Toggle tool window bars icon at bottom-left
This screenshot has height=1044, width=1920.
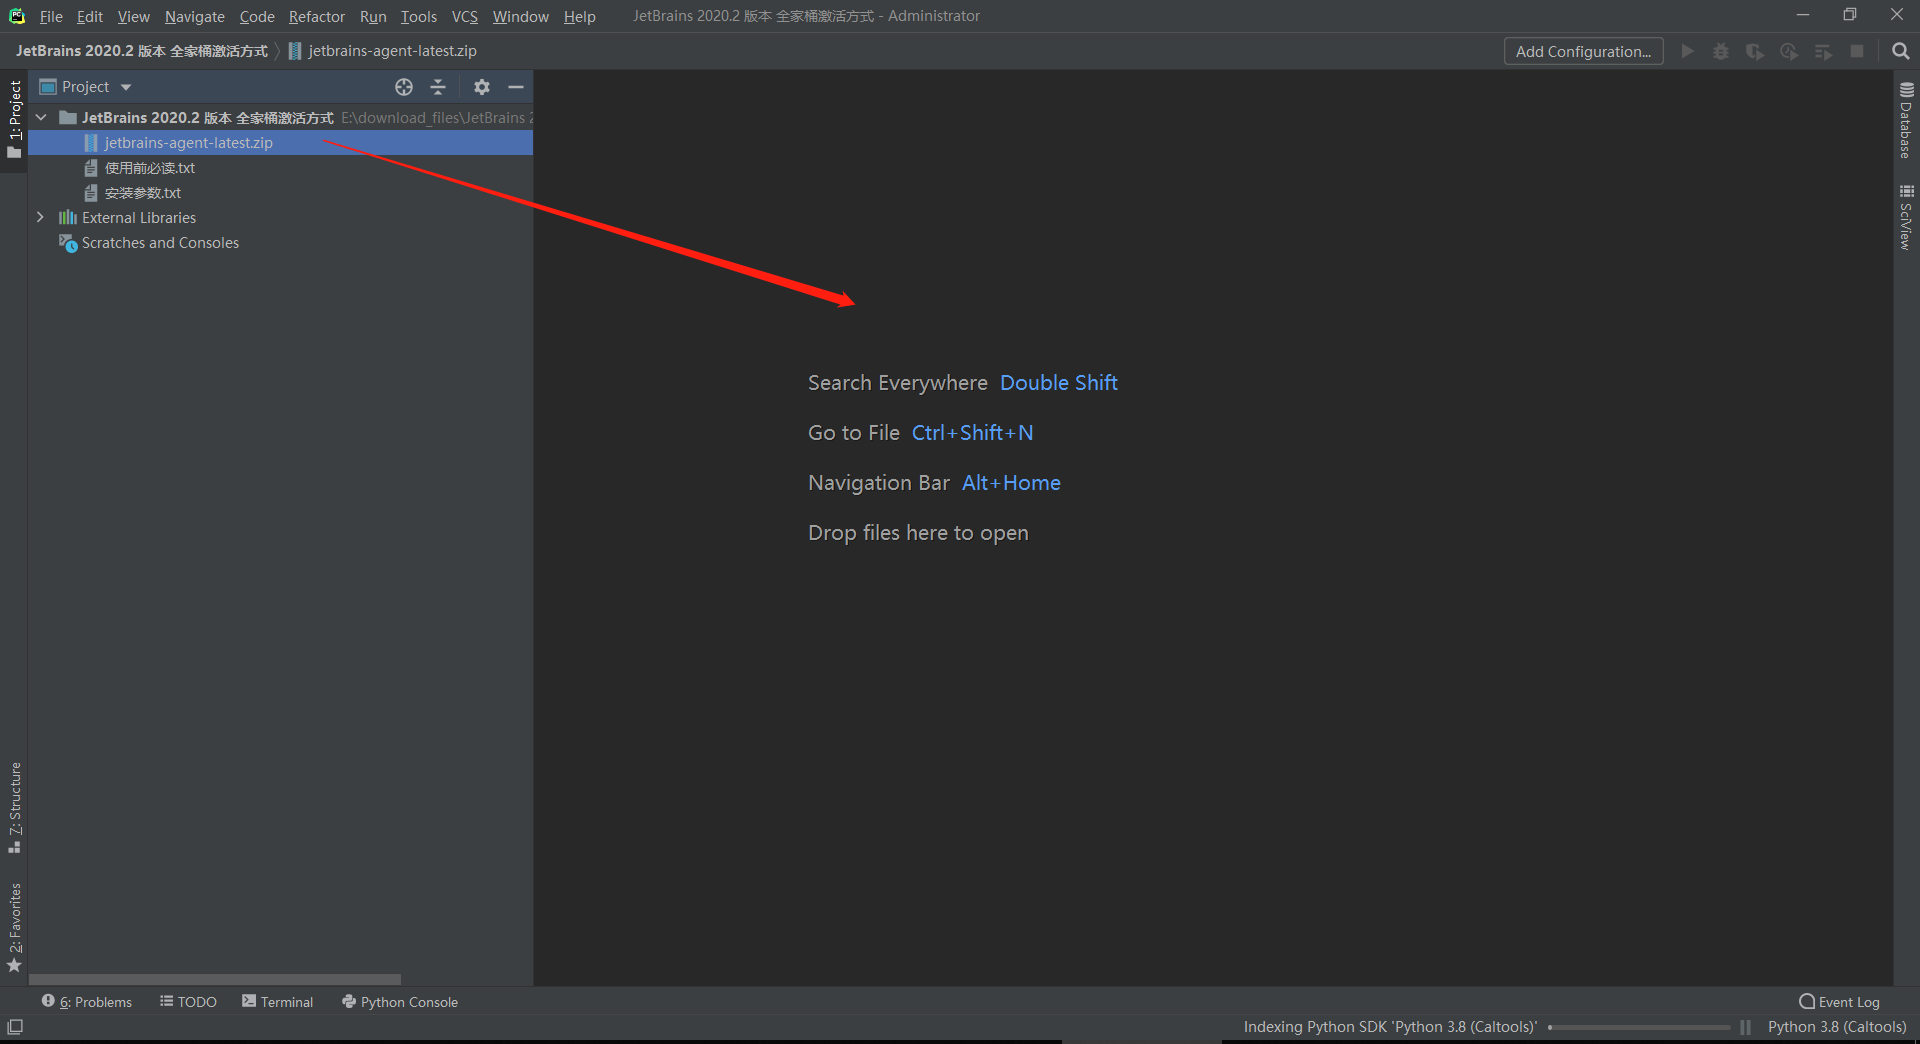pos(15,1027)
